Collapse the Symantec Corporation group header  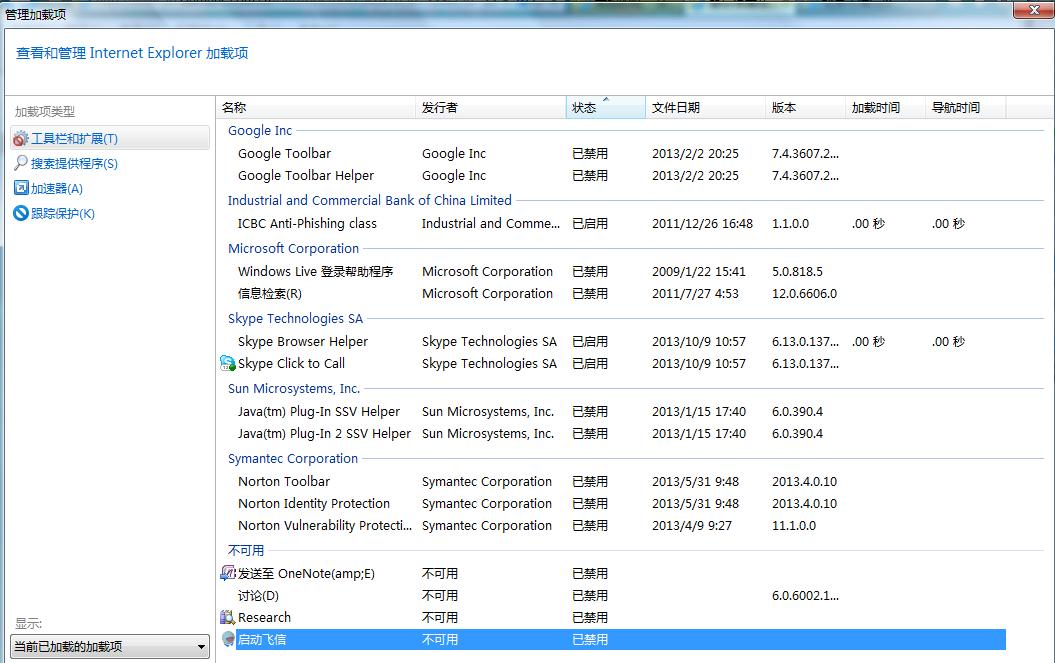293,458
